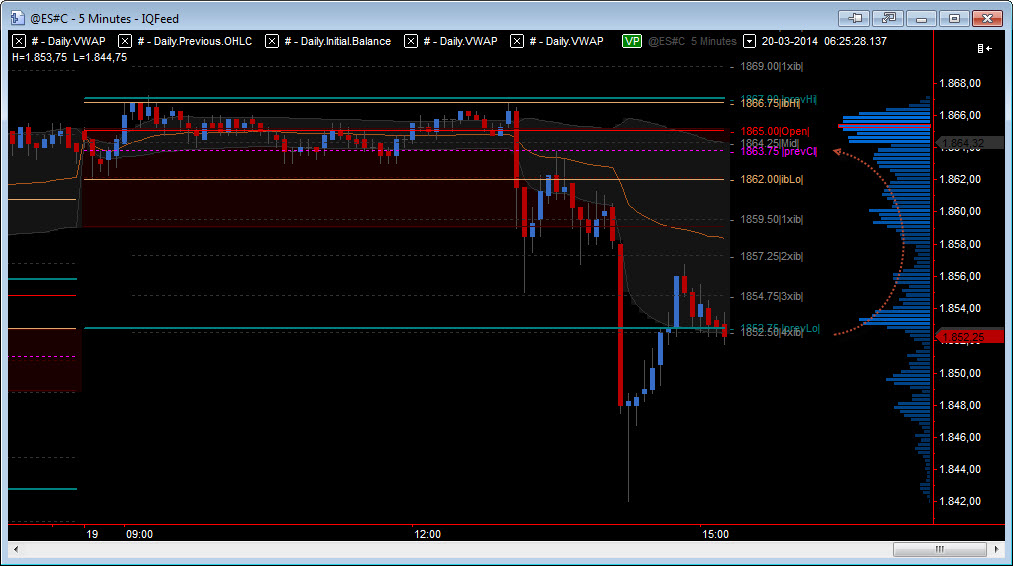
Task: Click the 1.848,00 price axis value
Action: (x=959, y=405)
